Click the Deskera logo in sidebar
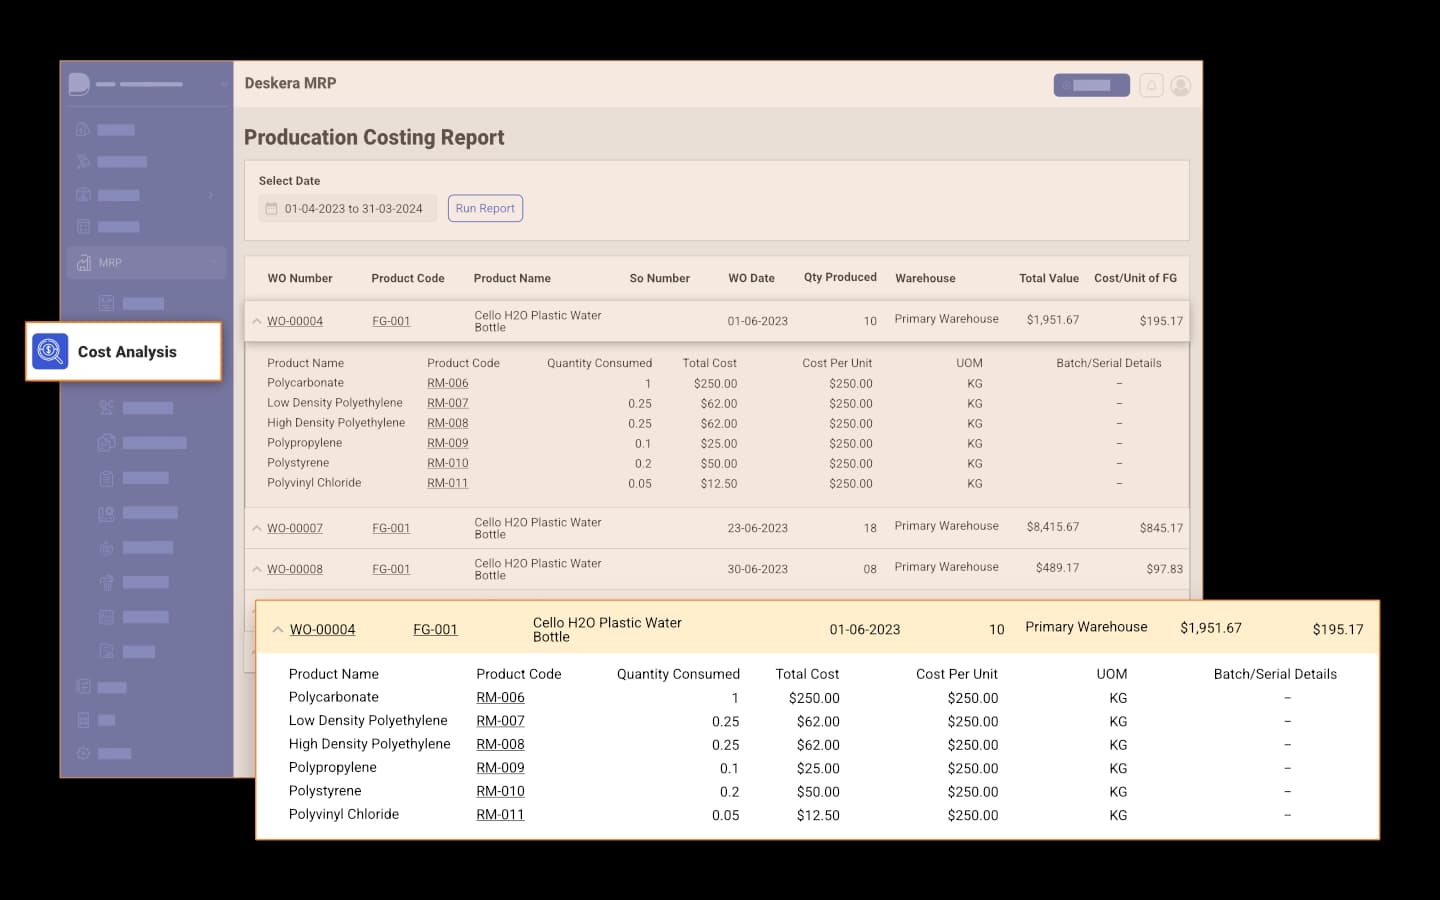 click(79, 84)
